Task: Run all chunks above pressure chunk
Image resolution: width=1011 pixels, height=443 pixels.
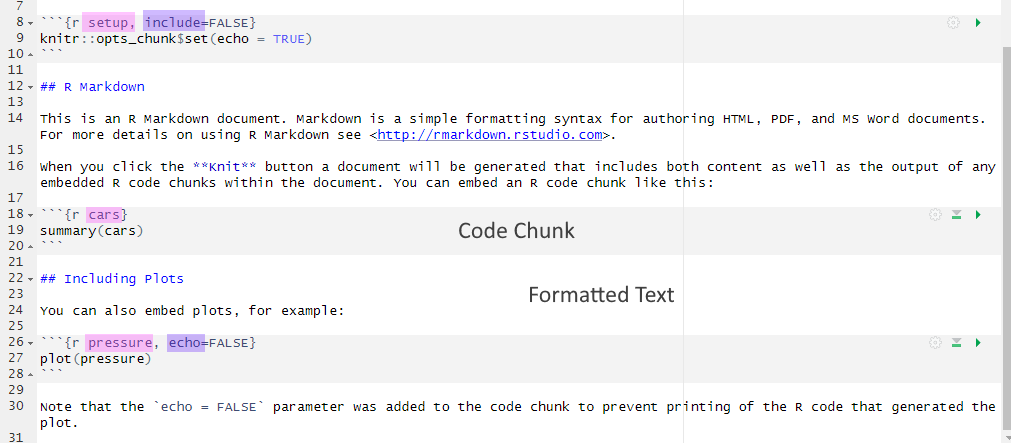Action: (x=957, y=342)
